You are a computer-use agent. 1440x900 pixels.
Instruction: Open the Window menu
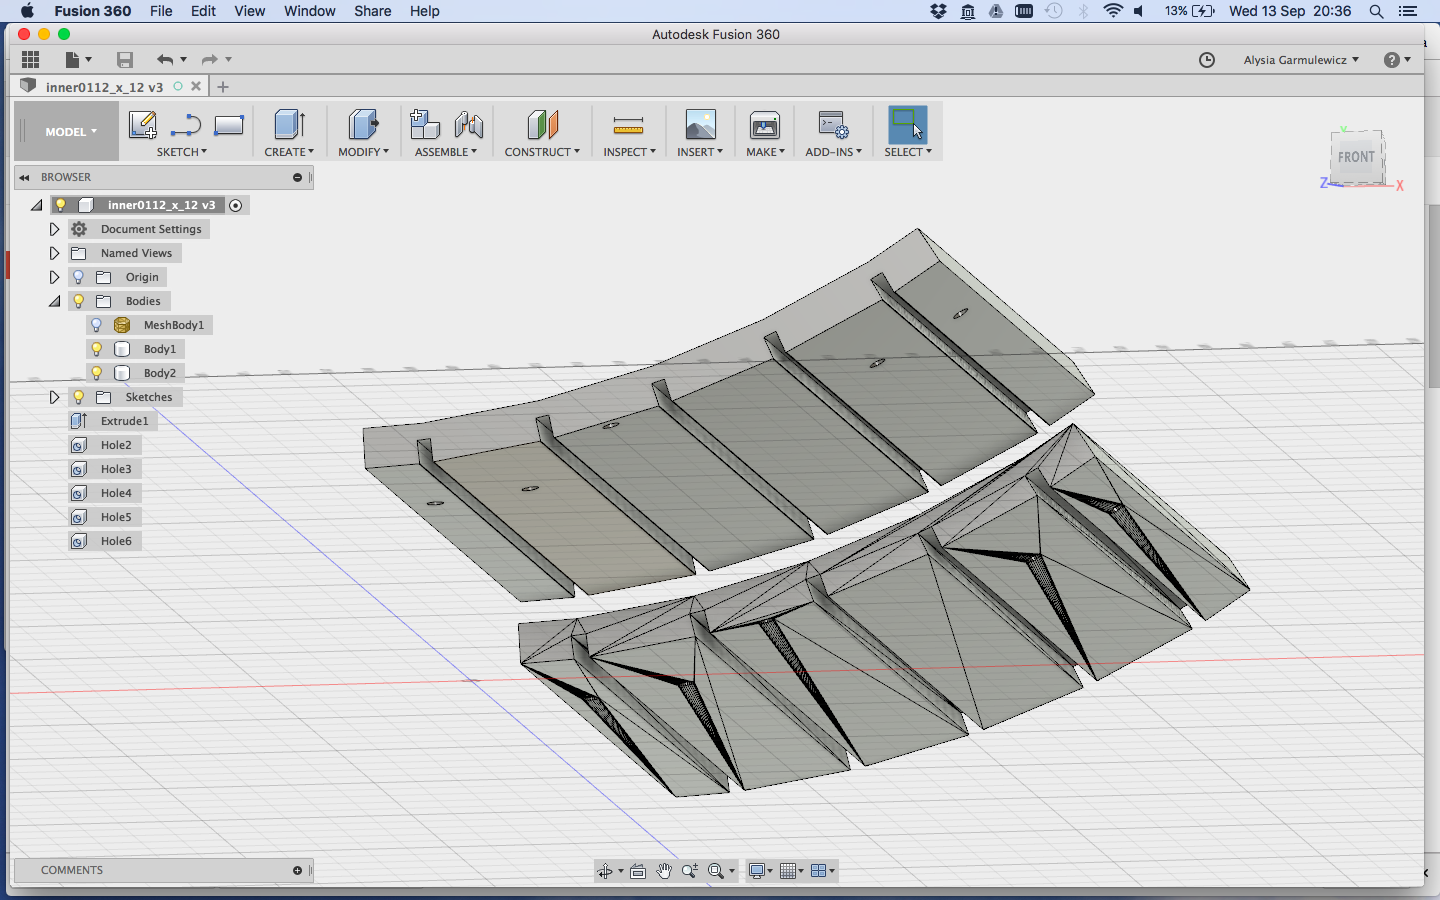coord(310,11)
